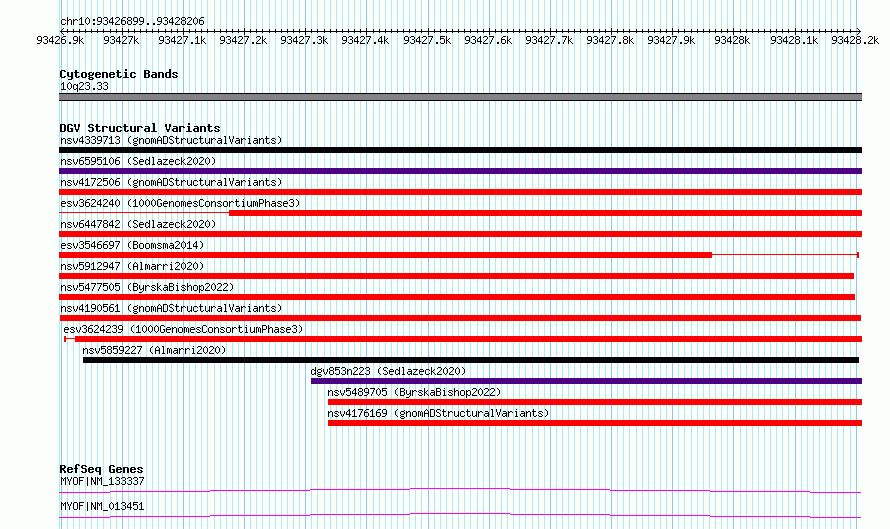Click the magenta line for MYOF|NM_013451
This screenshot has width=890, height=529.
pyautogui.click(x=460, y=515)
